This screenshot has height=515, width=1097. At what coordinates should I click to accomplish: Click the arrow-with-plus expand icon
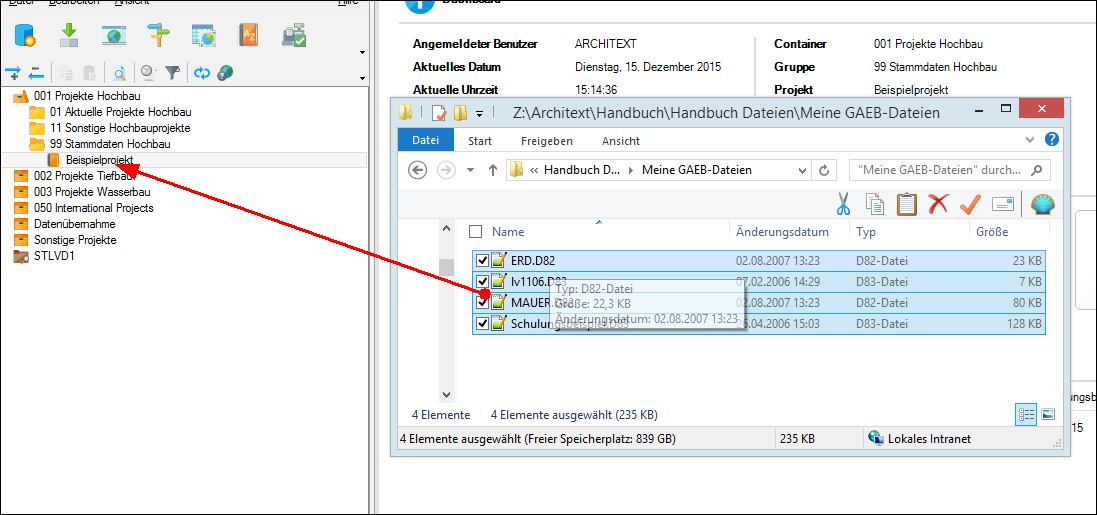coord(13,72)
